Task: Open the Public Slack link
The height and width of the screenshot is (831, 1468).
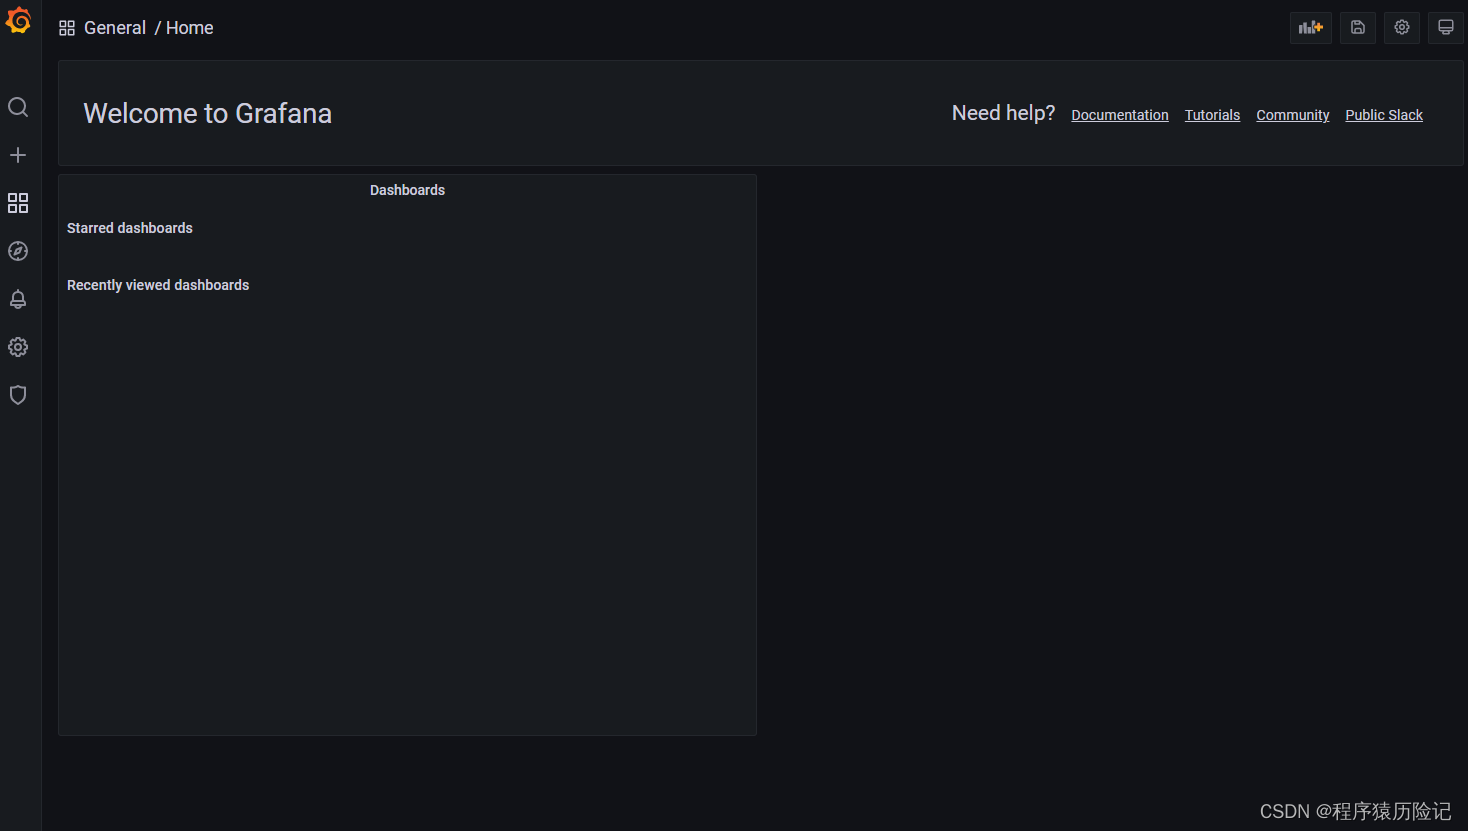Action: click(1384, 115)
